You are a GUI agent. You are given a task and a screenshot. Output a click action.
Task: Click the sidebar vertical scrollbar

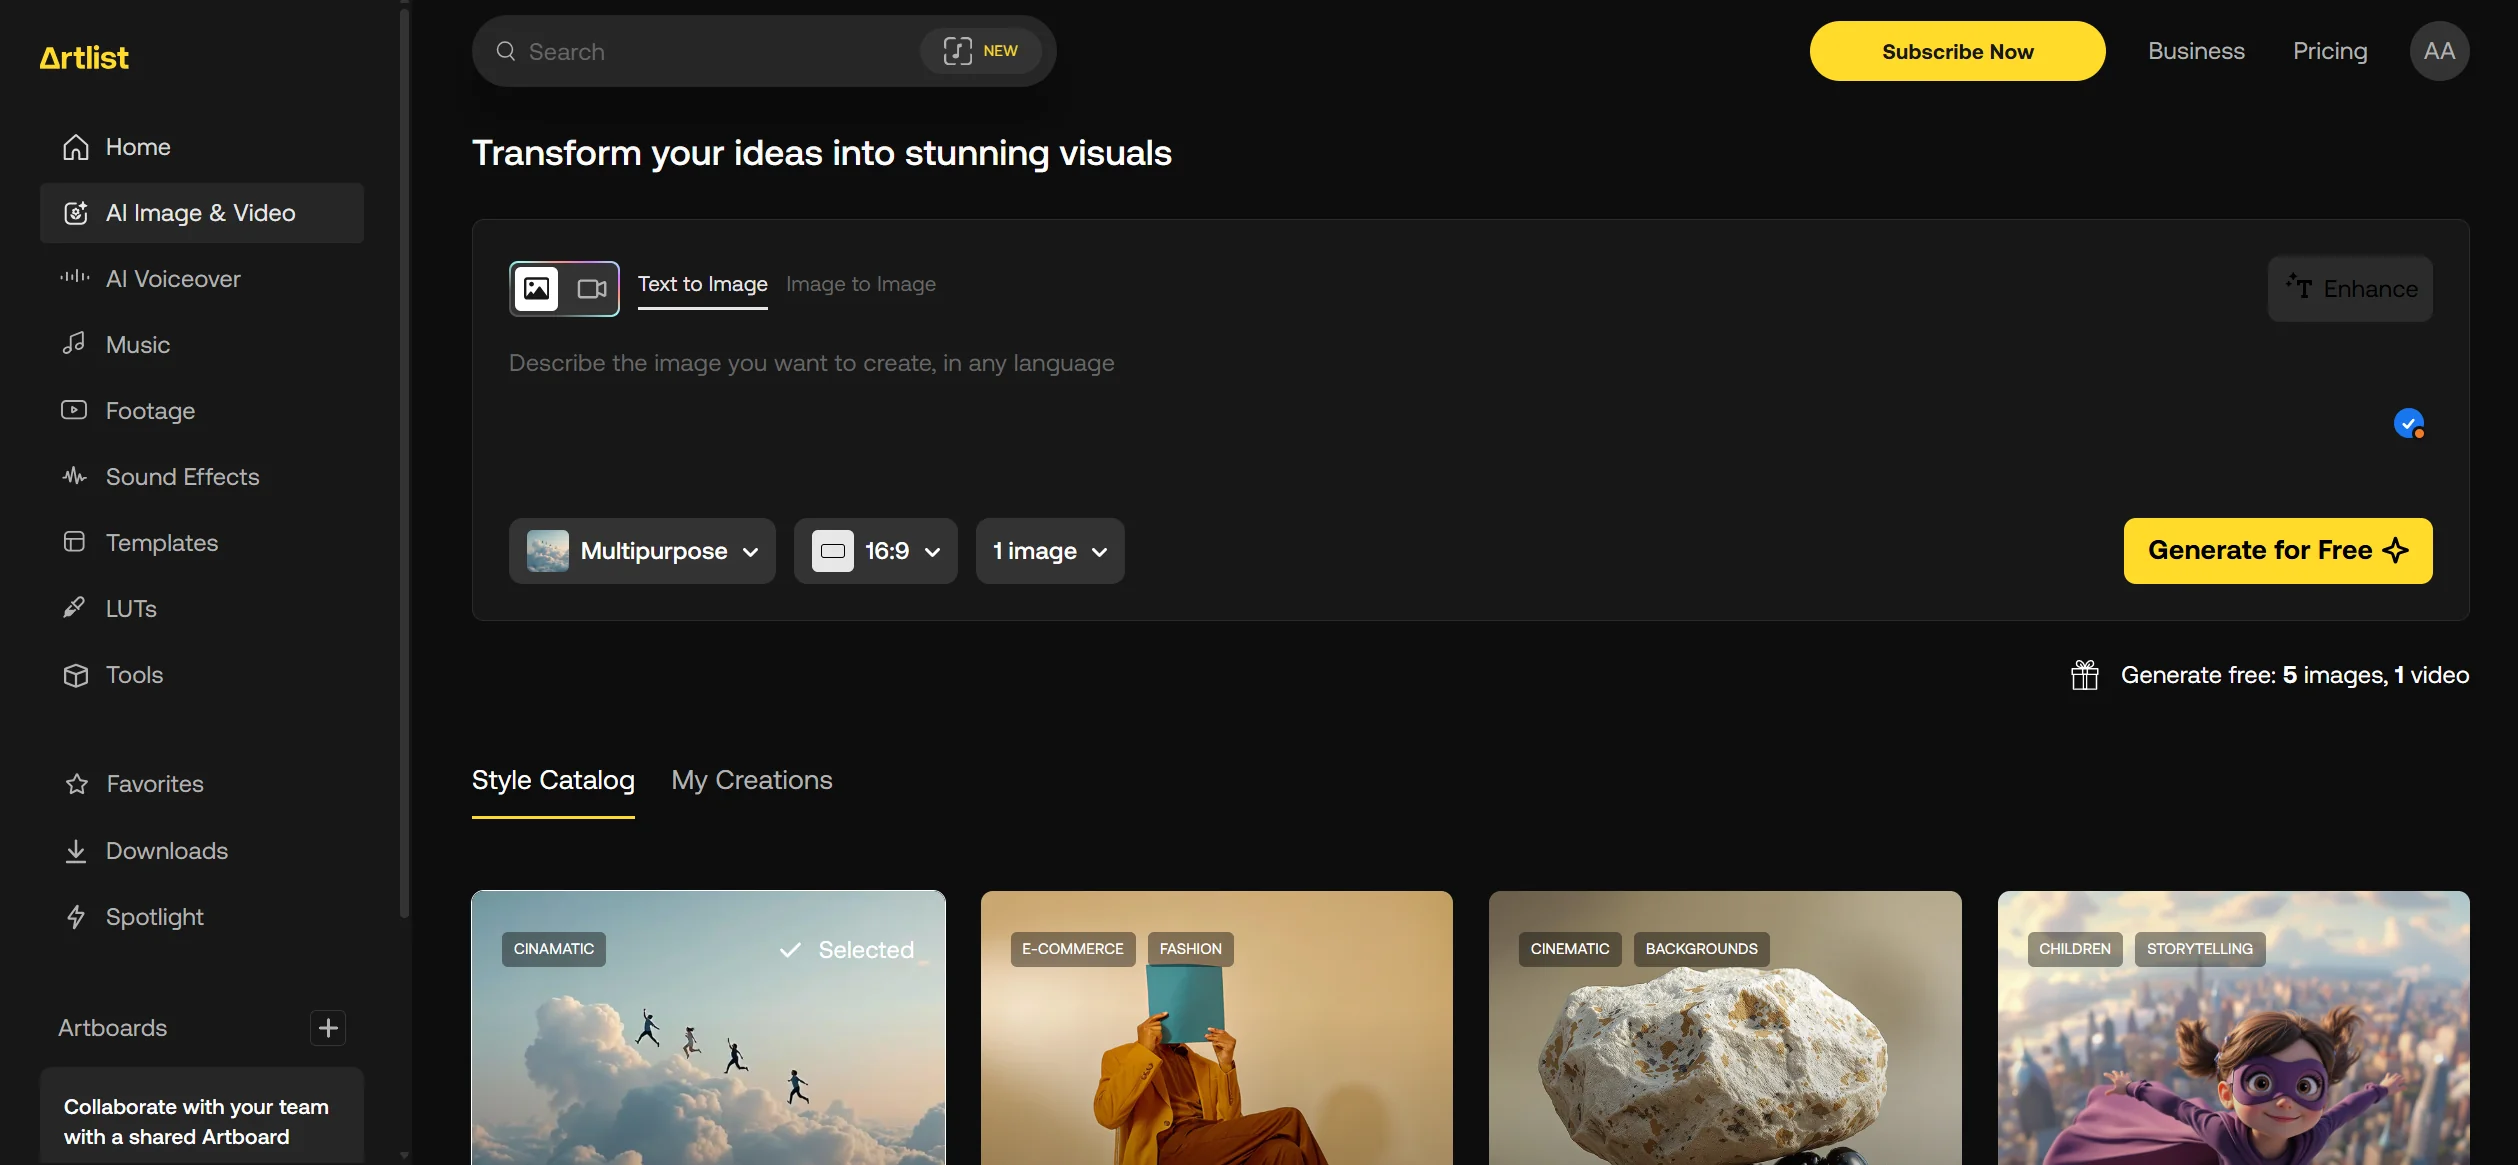coord(404,460)
